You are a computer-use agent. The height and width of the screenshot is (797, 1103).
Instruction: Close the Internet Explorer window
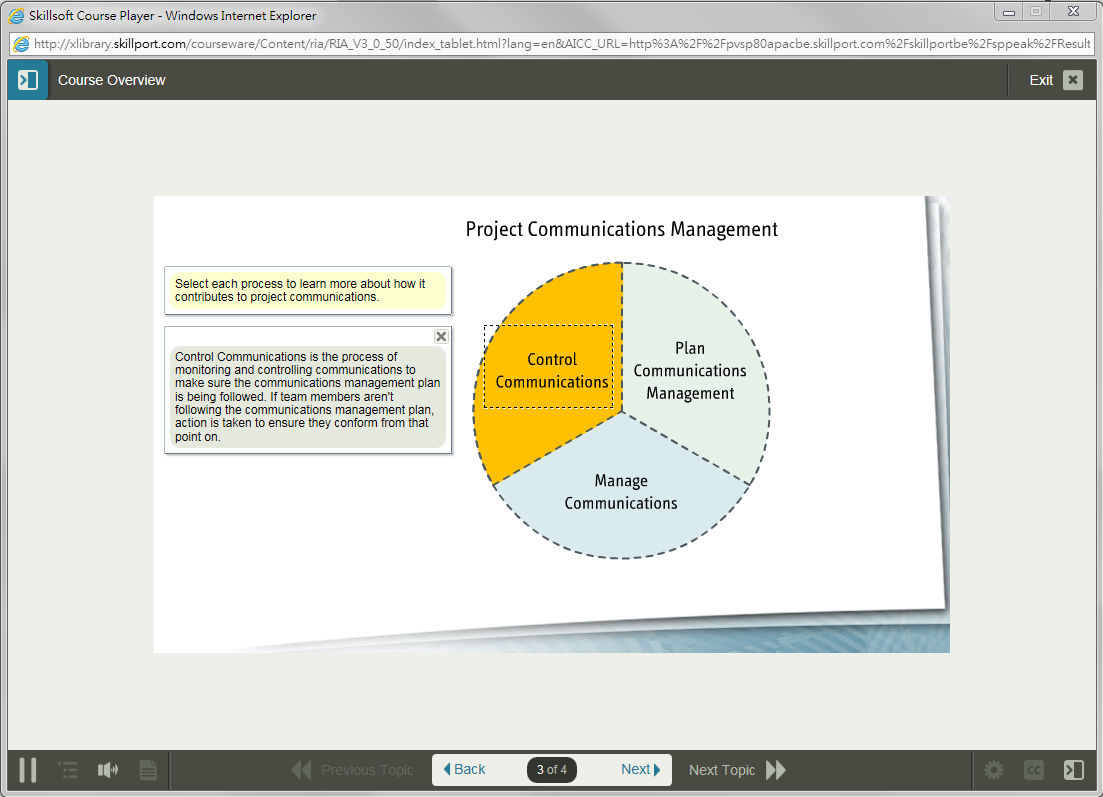click(1073, 11)
